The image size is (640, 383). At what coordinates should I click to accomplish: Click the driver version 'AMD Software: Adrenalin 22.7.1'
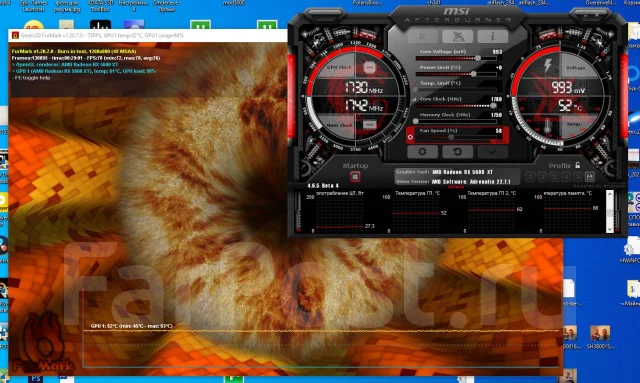tap(471, 182)
